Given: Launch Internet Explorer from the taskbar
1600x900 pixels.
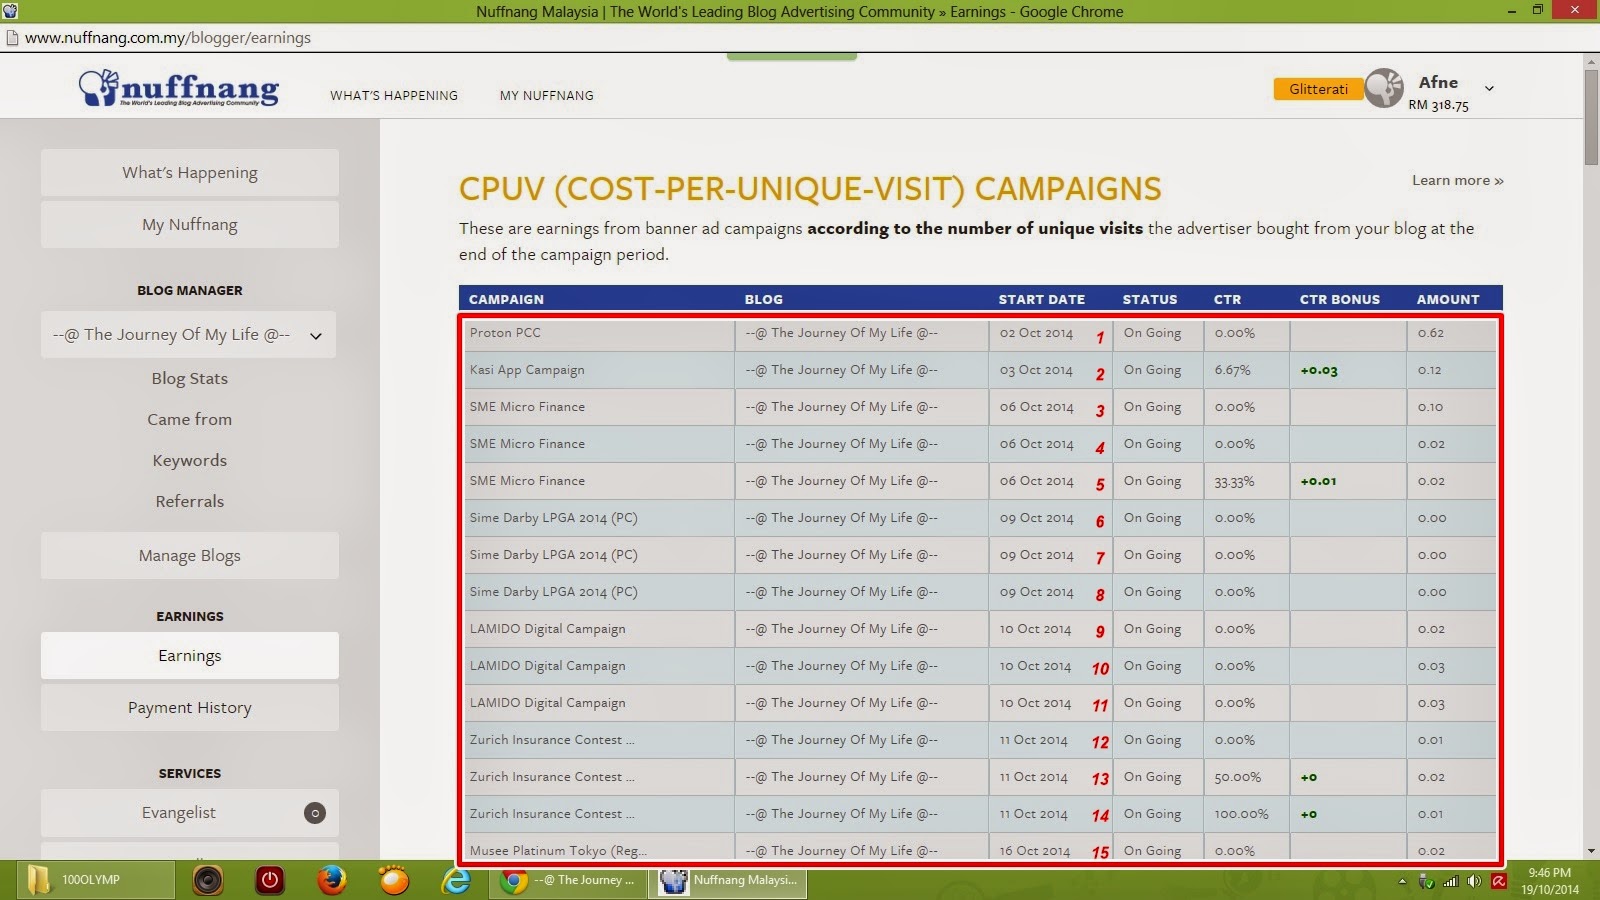Looking at the screenshot, I should point(457,880).
